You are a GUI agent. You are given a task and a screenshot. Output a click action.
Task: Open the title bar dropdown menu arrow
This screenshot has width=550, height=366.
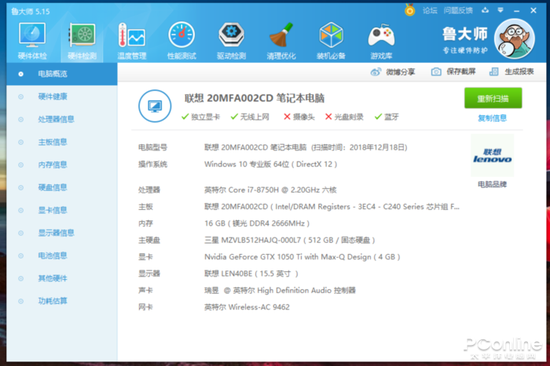point(501,10)
